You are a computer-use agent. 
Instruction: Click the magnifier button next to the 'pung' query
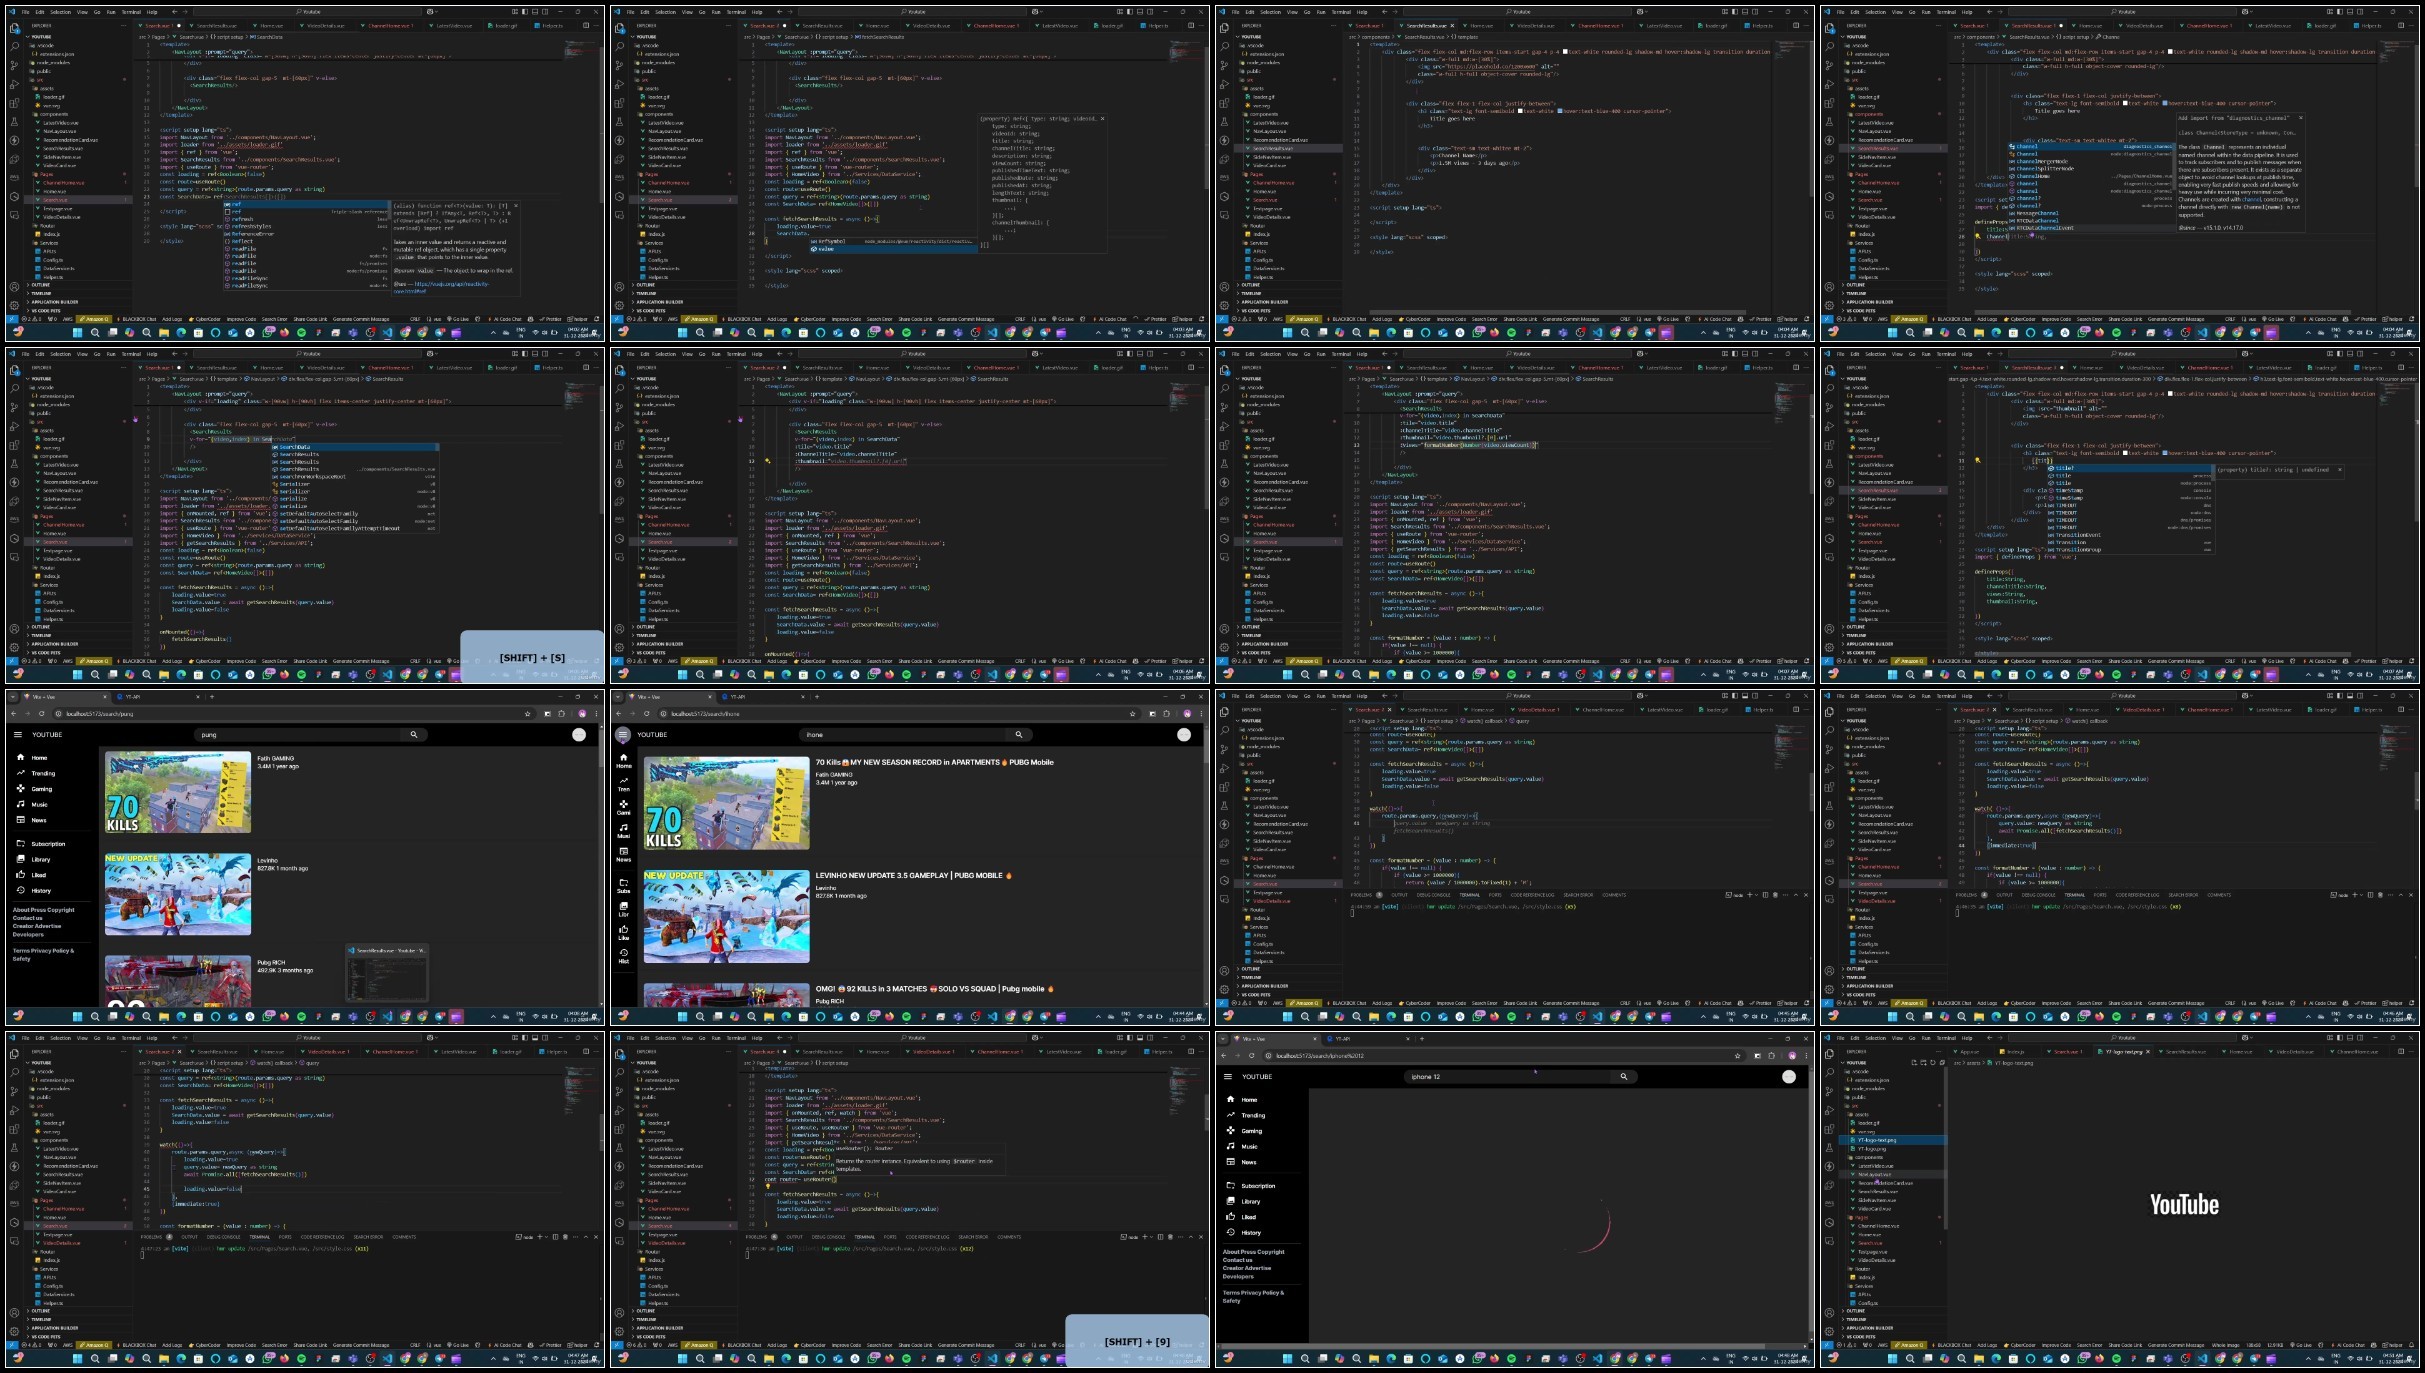413,734
